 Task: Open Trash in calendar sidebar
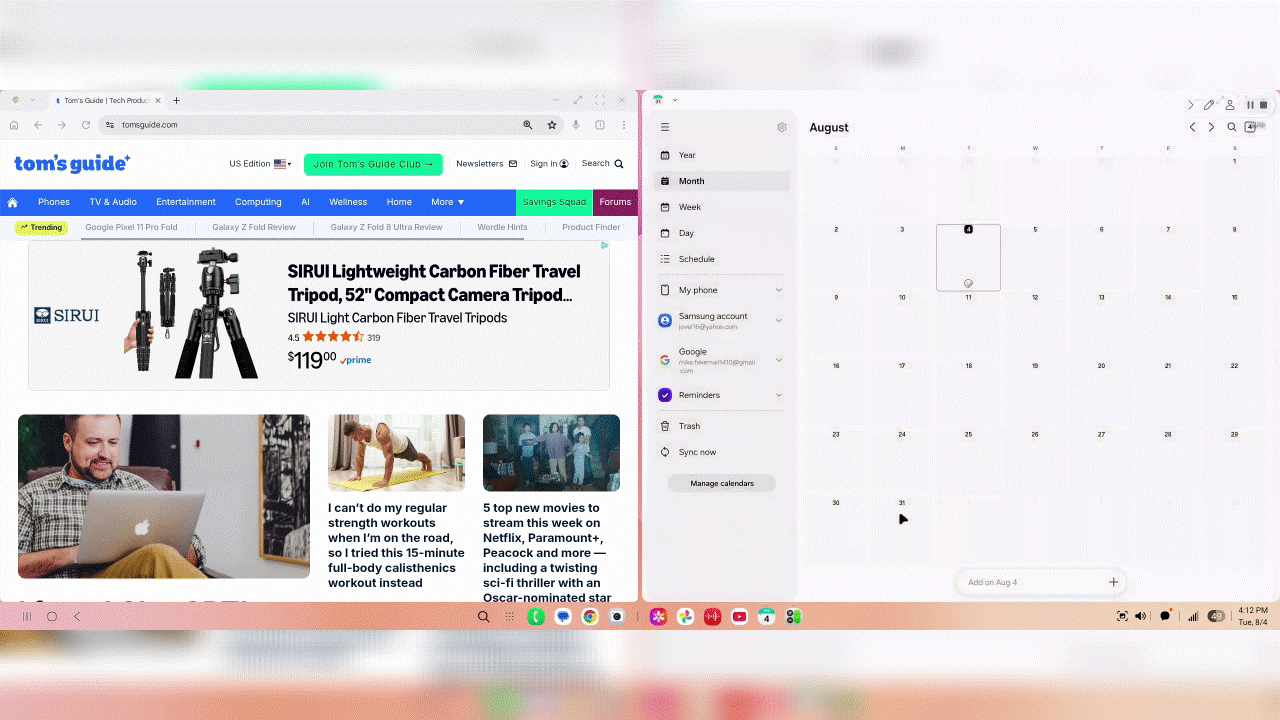pyautogui.click(x=722, y=426)
